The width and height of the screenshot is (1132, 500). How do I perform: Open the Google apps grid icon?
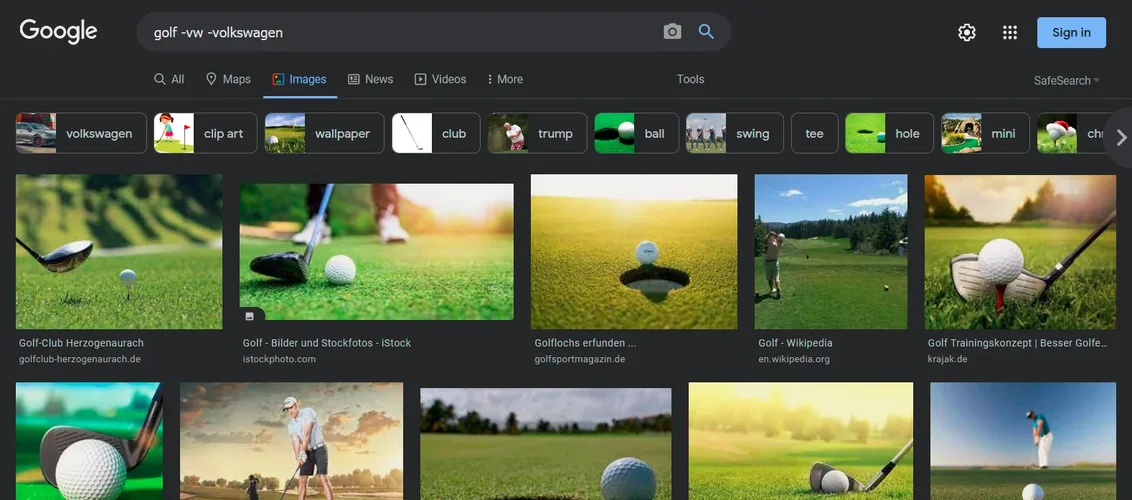(1010, 32)
